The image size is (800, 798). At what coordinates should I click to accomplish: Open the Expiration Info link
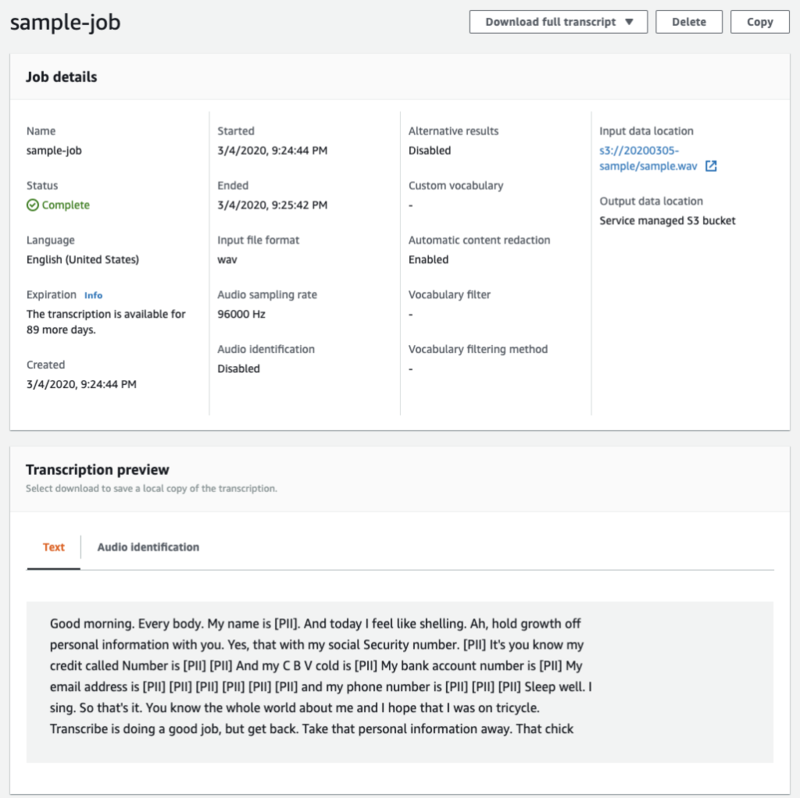(x=93, y=295)
